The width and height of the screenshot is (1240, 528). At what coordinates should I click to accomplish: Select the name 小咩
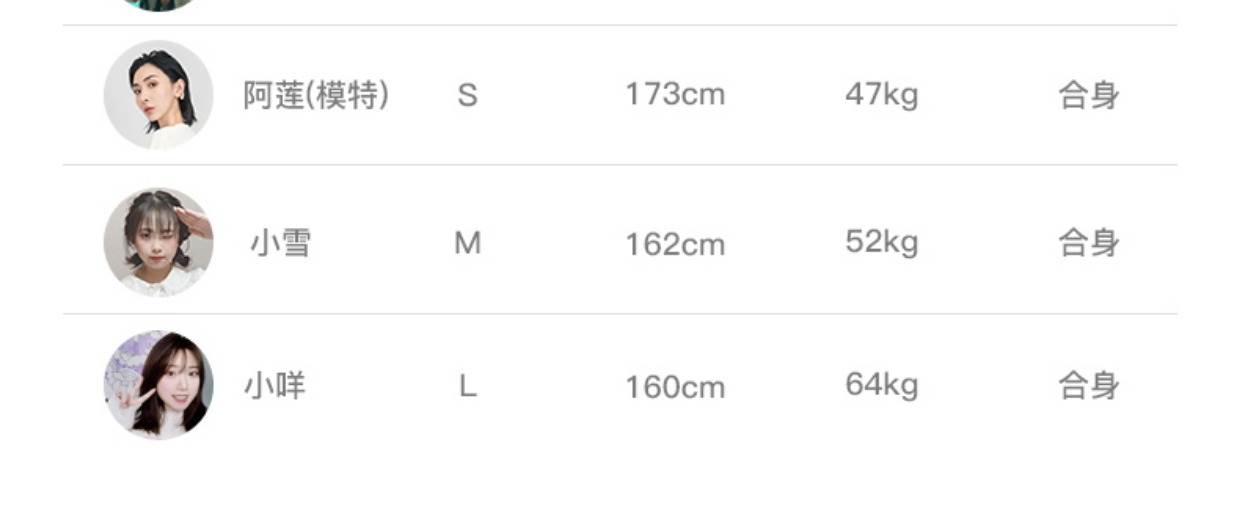[275, 386]
